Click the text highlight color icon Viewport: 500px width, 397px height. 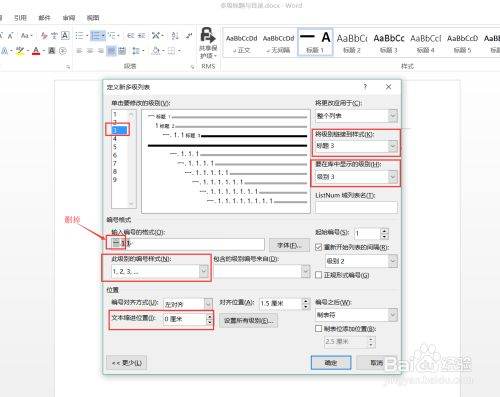[21, 51]
